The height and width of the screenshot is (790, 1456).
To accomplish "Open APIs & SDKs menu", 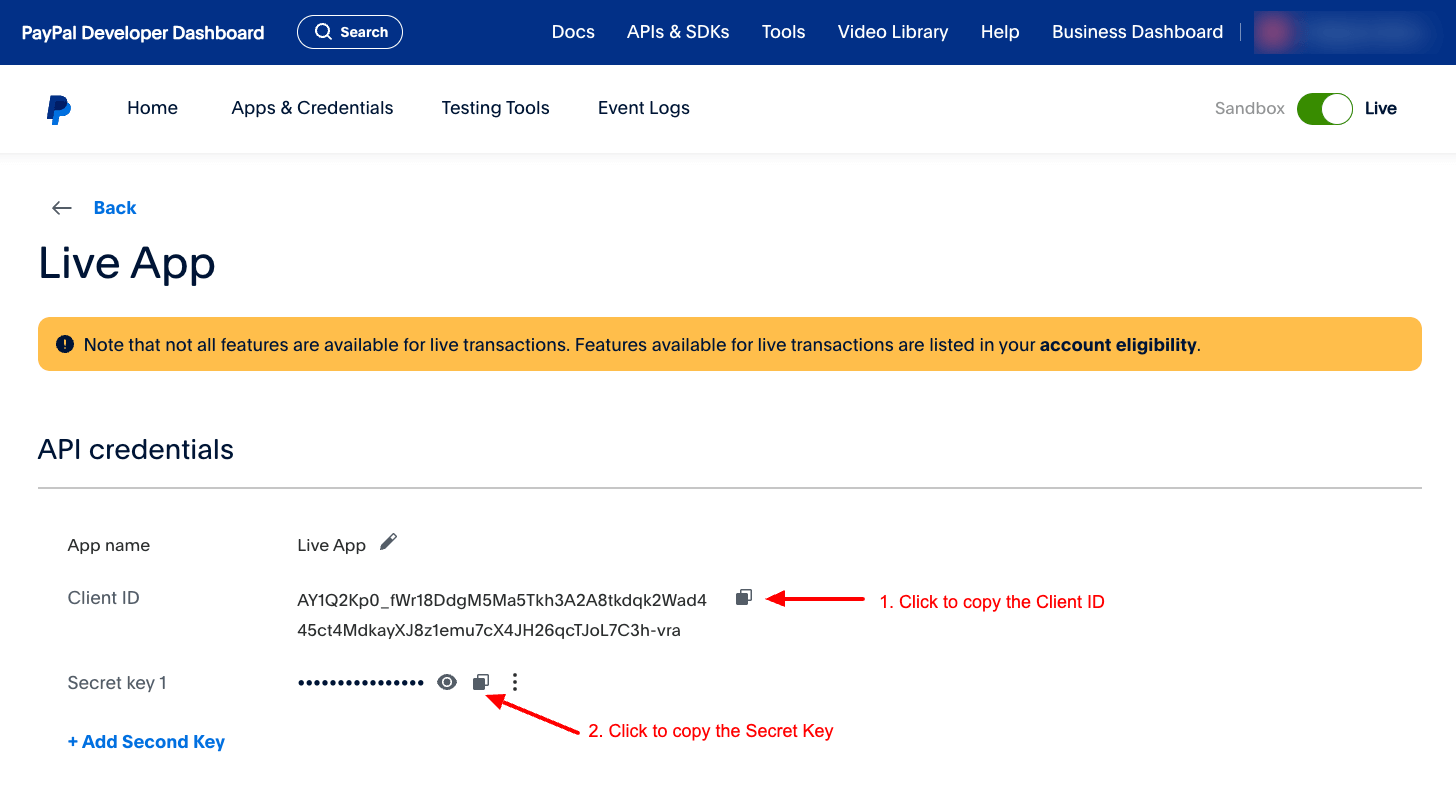I will click(678, 32).
